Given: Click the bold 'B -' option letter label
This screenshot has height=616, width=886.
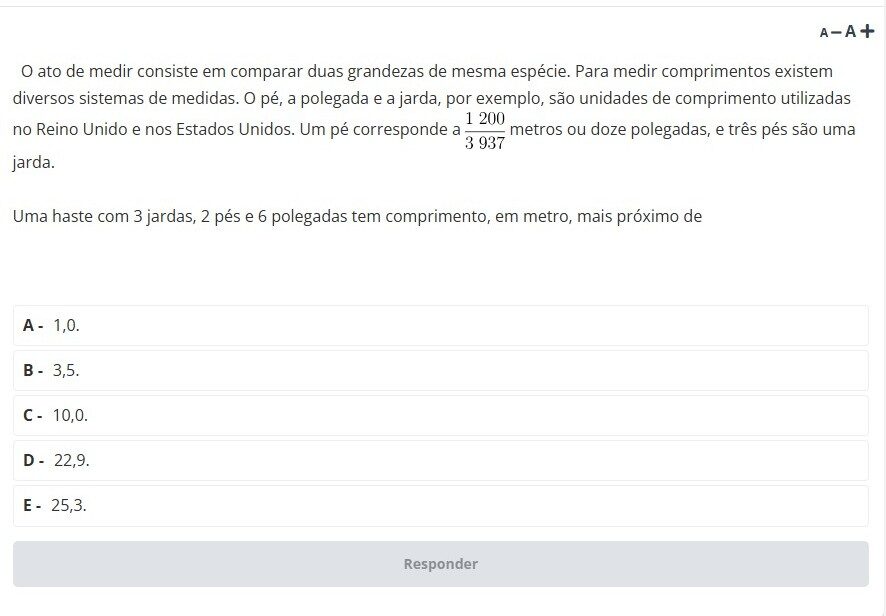Looking at the screenshot, I should coord(33,370).
